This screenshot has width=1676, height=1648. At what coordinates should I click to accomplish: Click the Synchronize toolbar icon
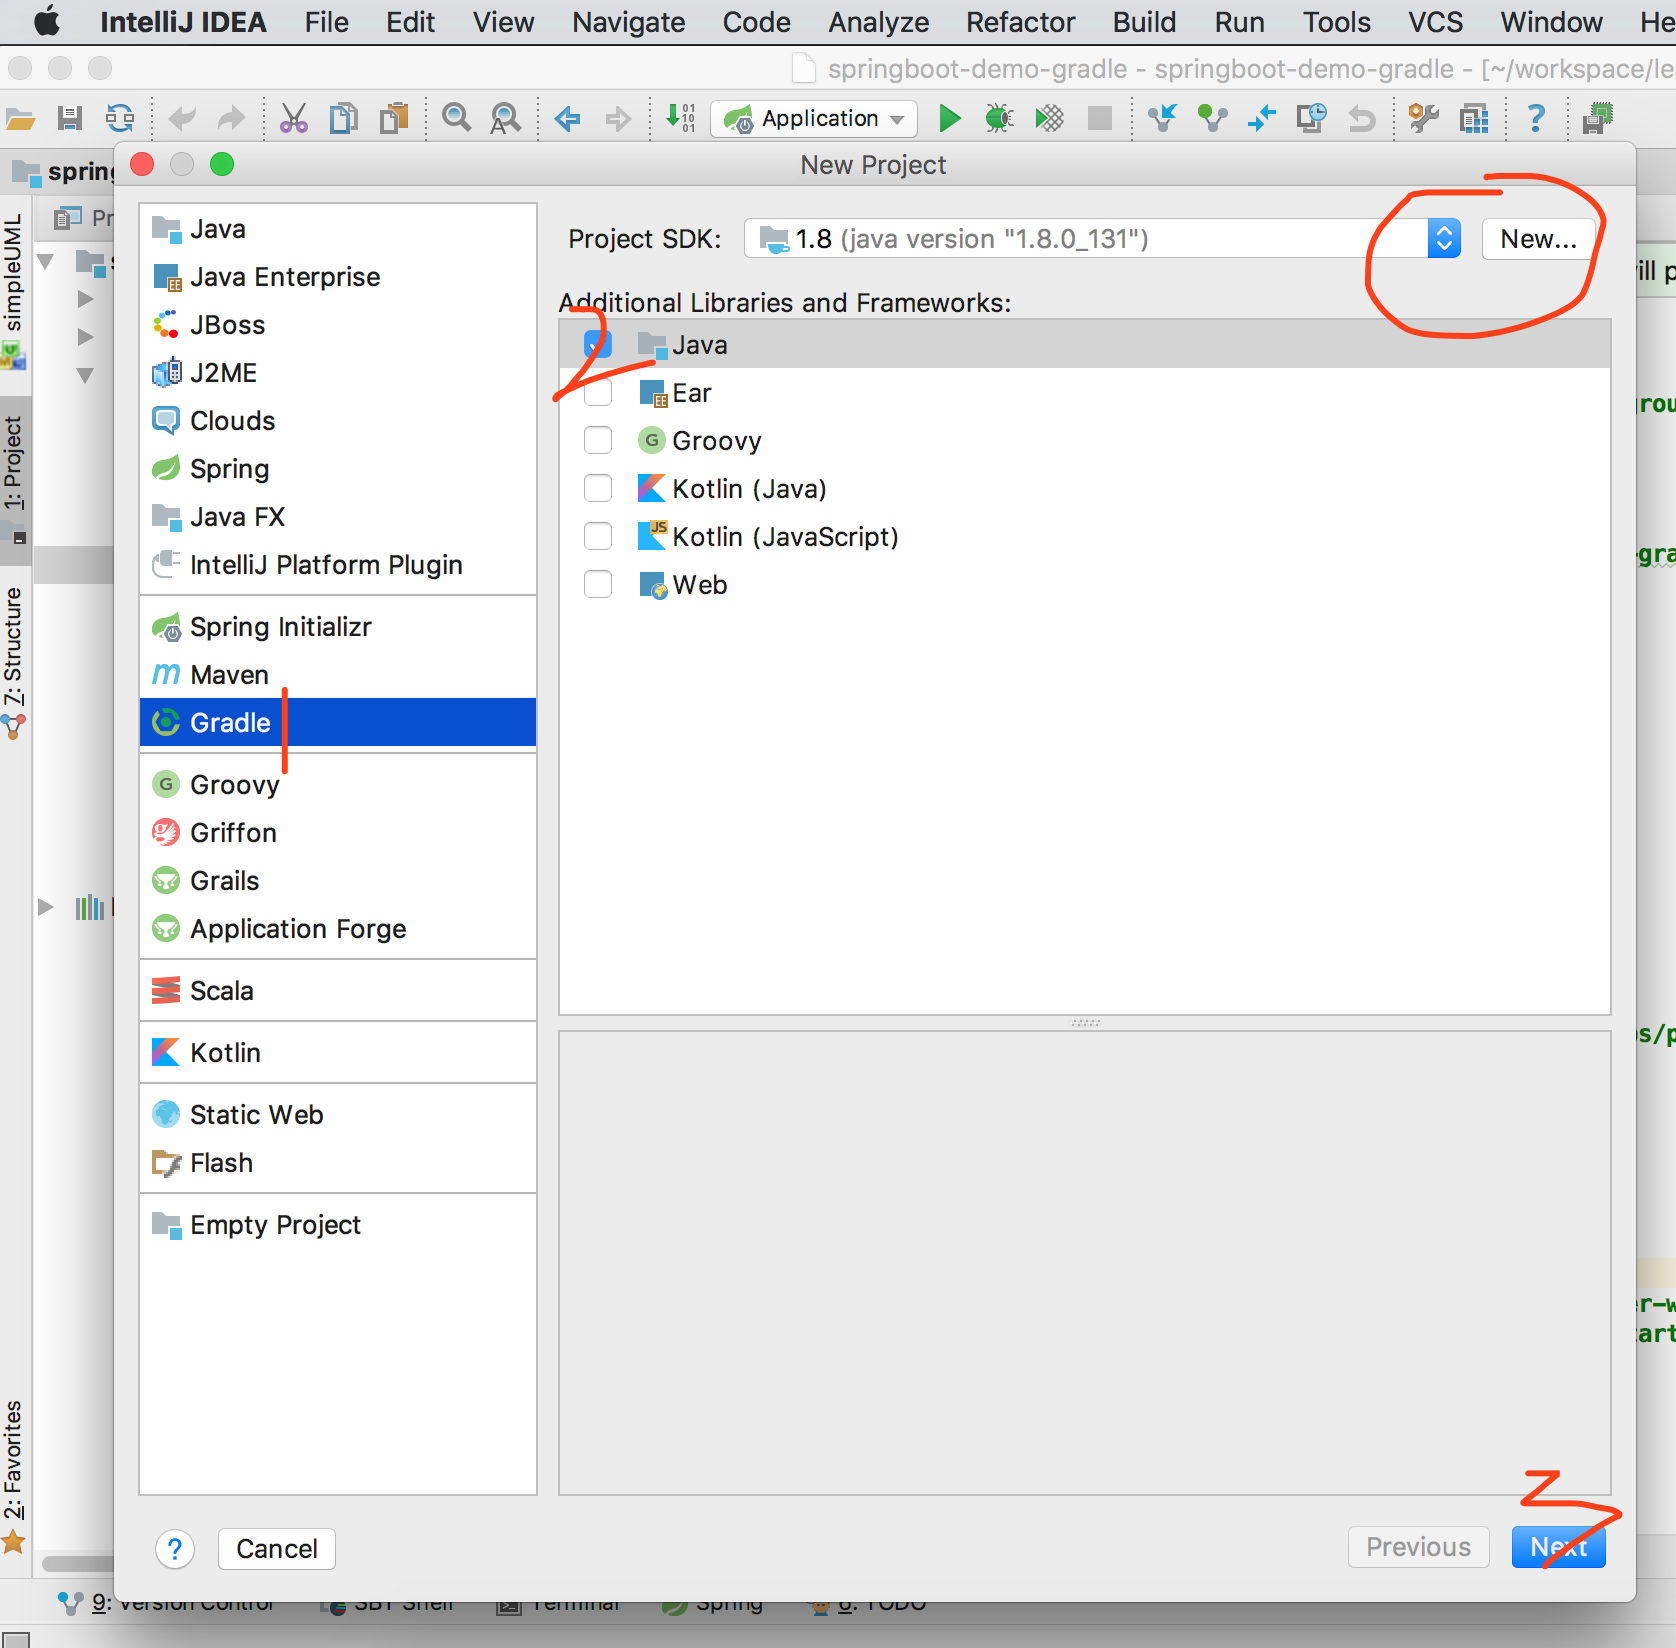[x=120, y=119]
